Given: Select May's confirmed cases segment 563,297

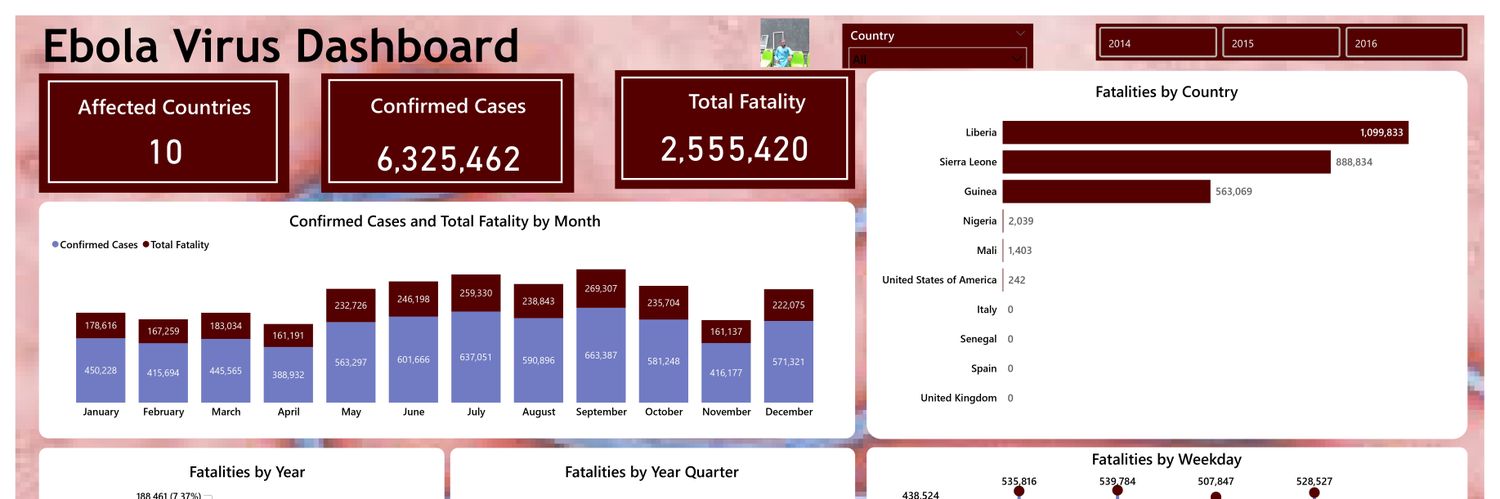Looking at the screenshot, I should [351, 362].
